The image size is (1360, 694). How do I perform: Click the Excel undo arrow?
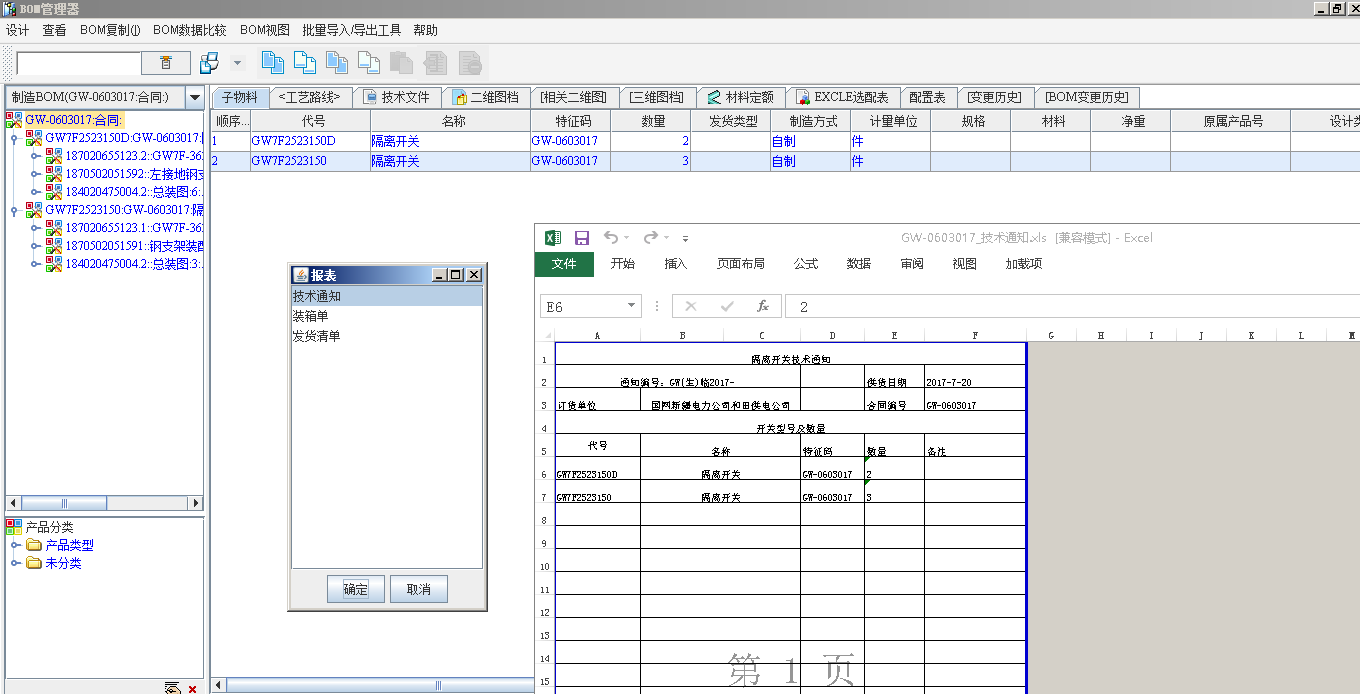(x=611, y=238)
